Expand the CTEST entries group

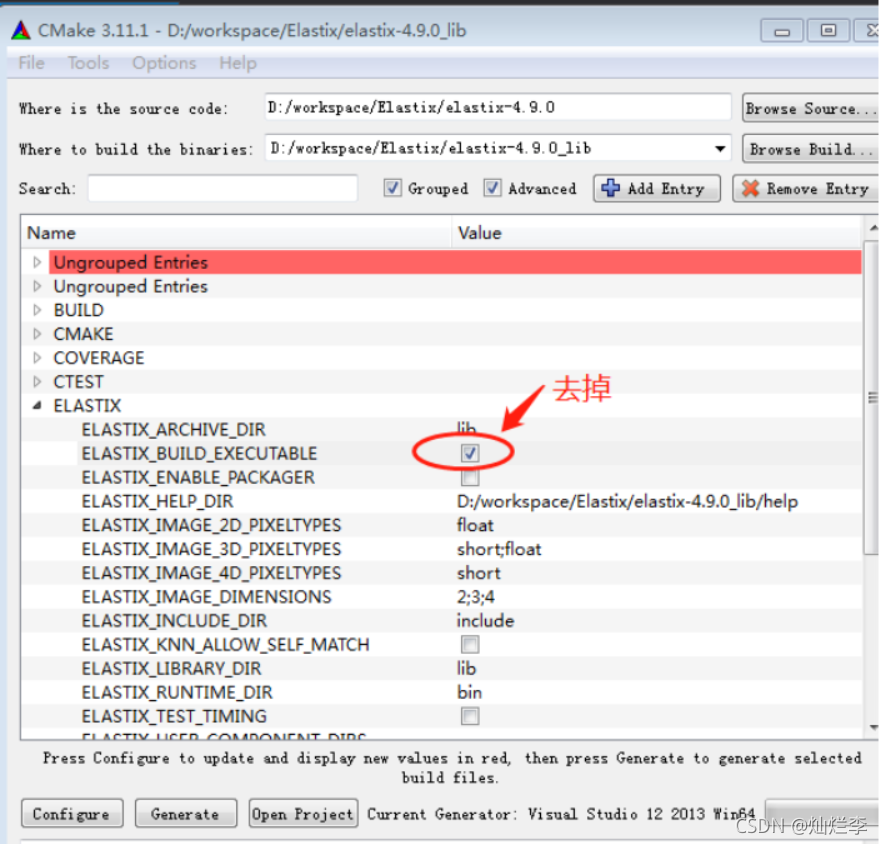[37, 381]
